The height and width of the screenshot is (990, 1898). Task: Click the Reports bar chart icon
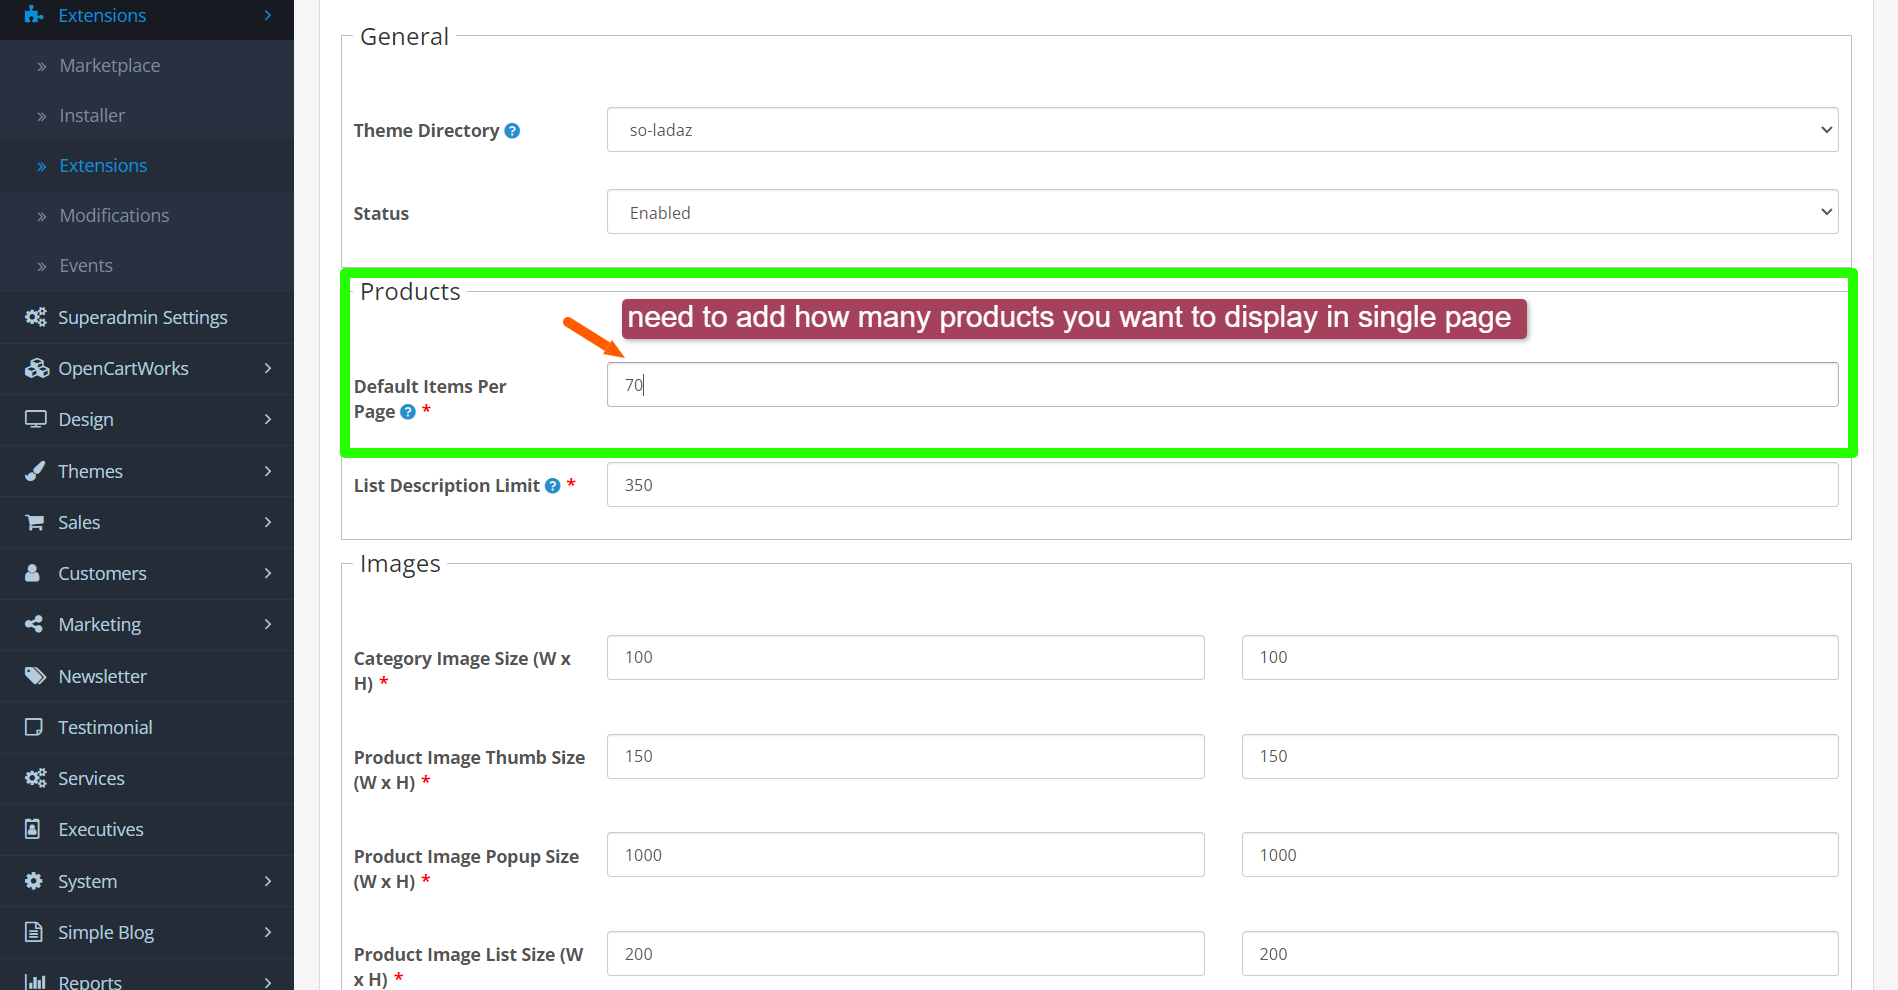tap(35, 982)
